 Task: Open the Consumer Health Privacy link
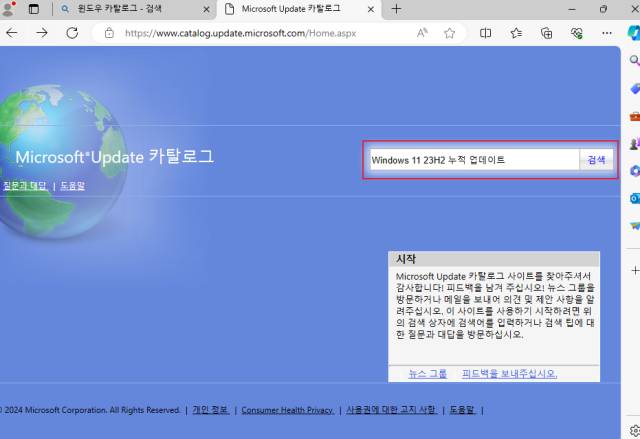click(x=287, y=410)
